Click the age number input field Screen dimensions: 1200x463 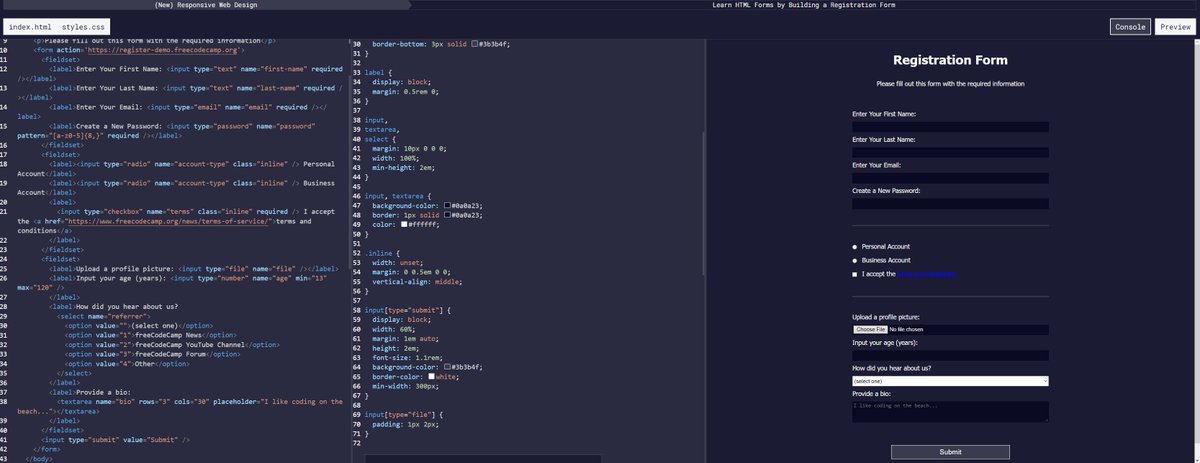[950, 355]
